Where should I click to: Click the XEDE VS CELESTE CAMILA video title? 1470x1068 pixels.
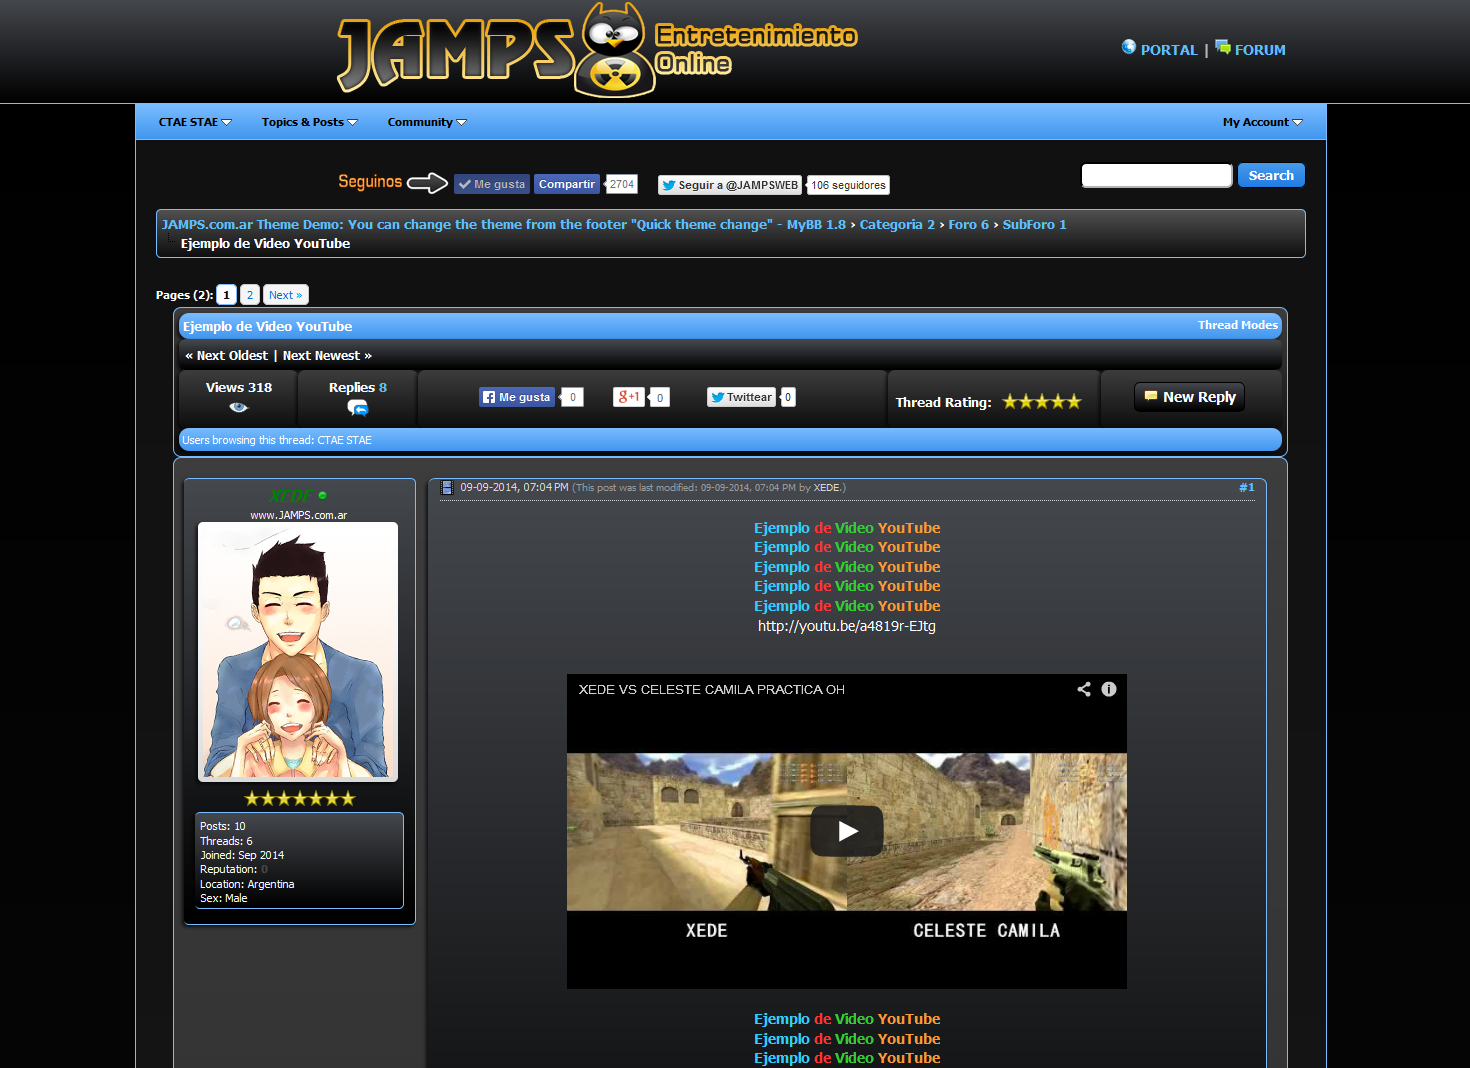712,690
